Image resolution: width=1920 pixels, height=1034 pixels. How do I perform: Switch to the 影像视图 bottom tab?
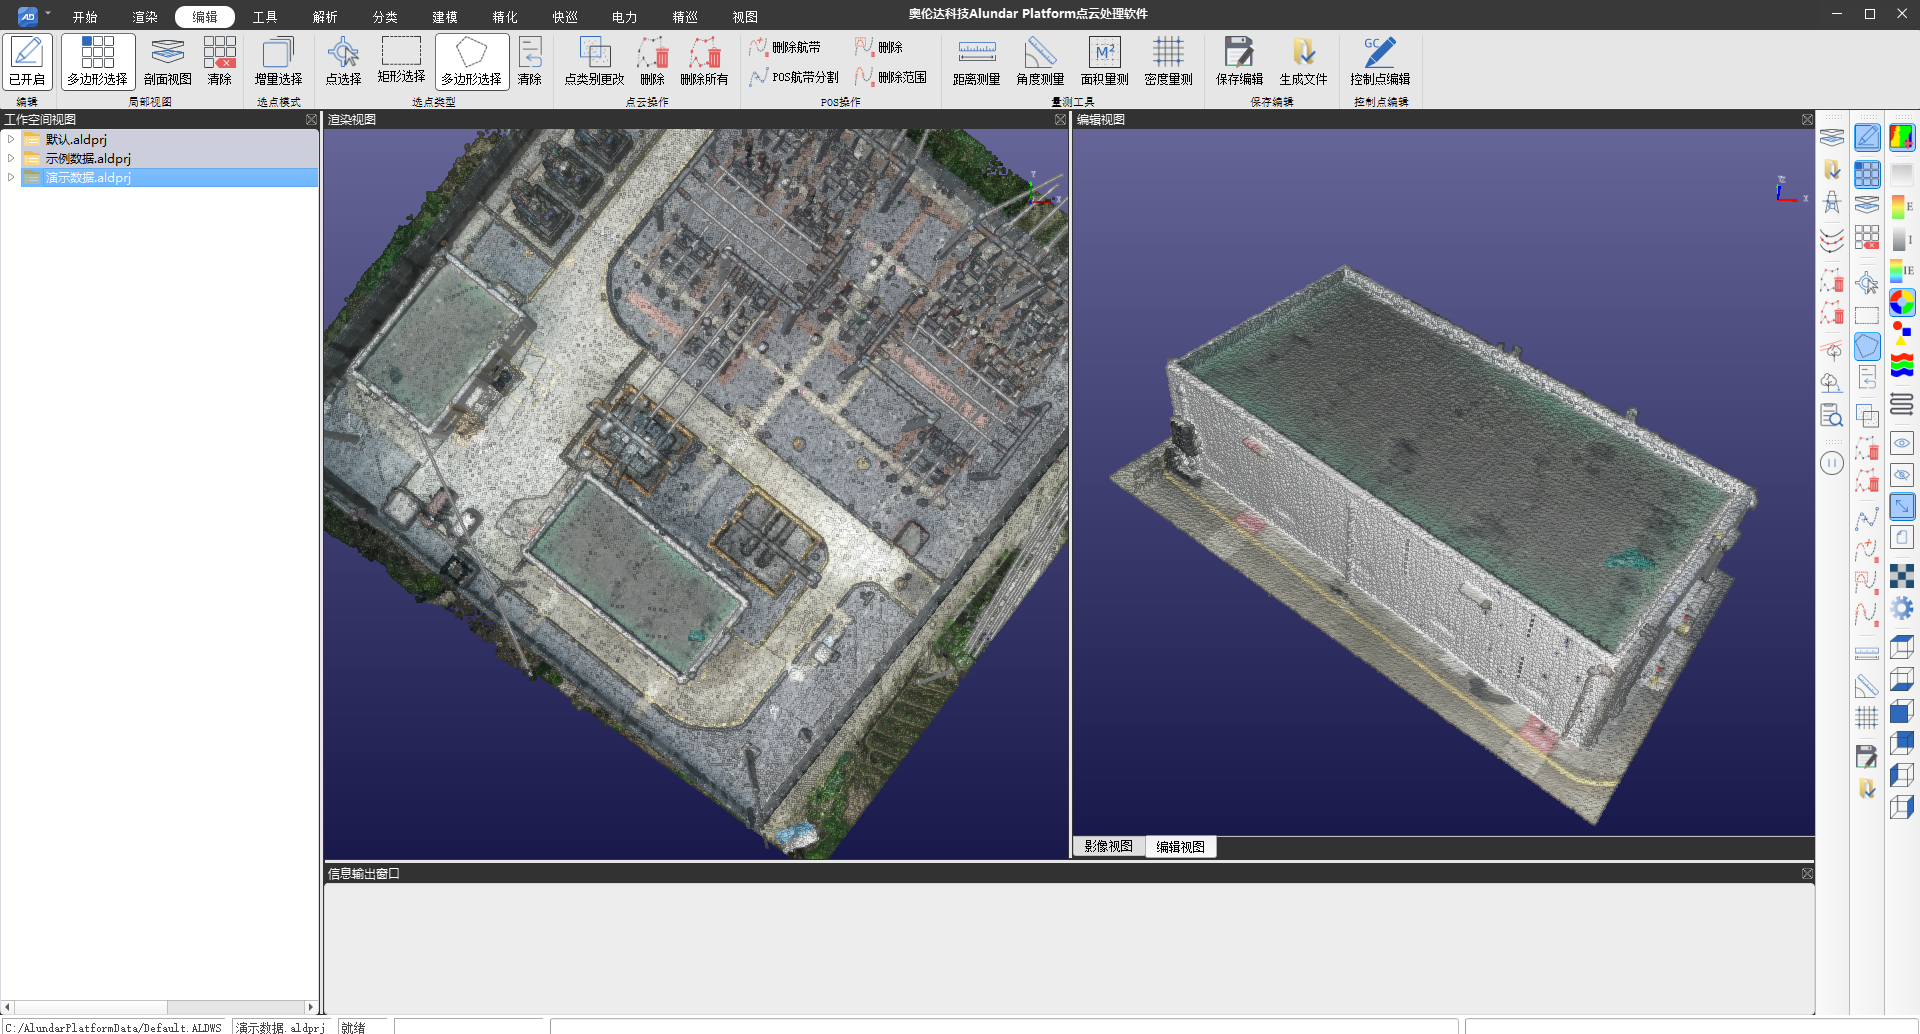pyautogui.click(x=1108, y=846)
